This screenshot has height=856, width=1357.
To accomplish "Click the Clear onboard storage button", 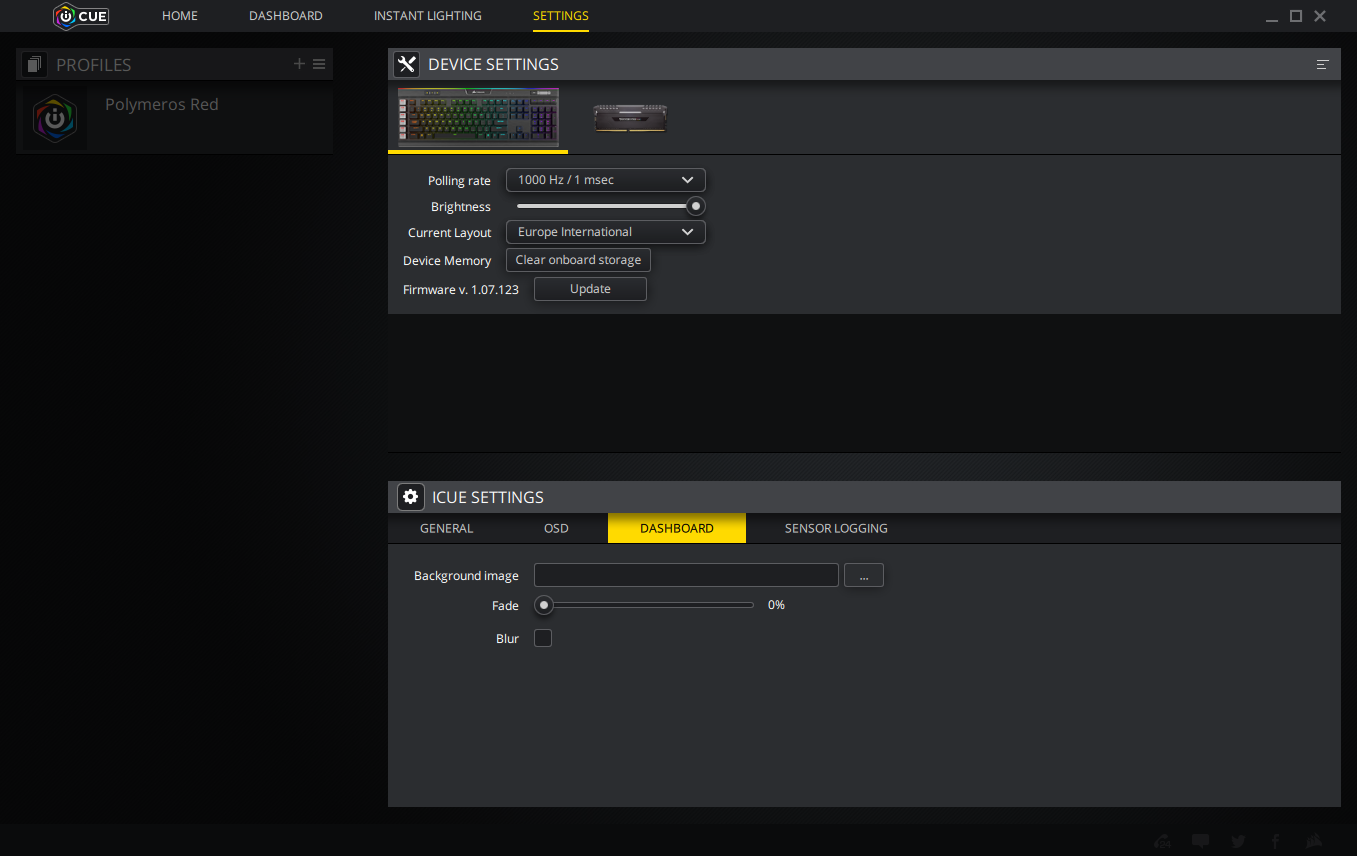I will click(x=578, y=260).
